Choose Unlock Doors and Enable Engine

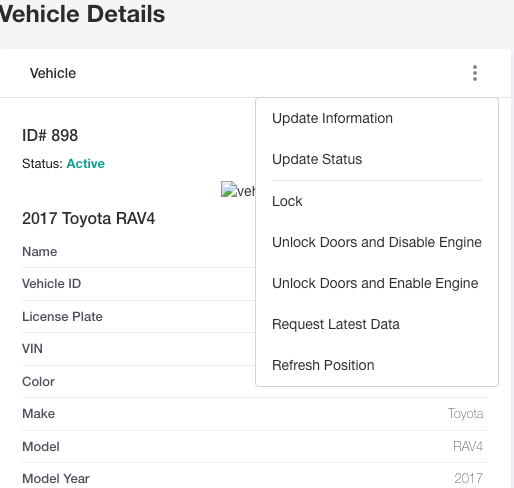coord(377,283)
